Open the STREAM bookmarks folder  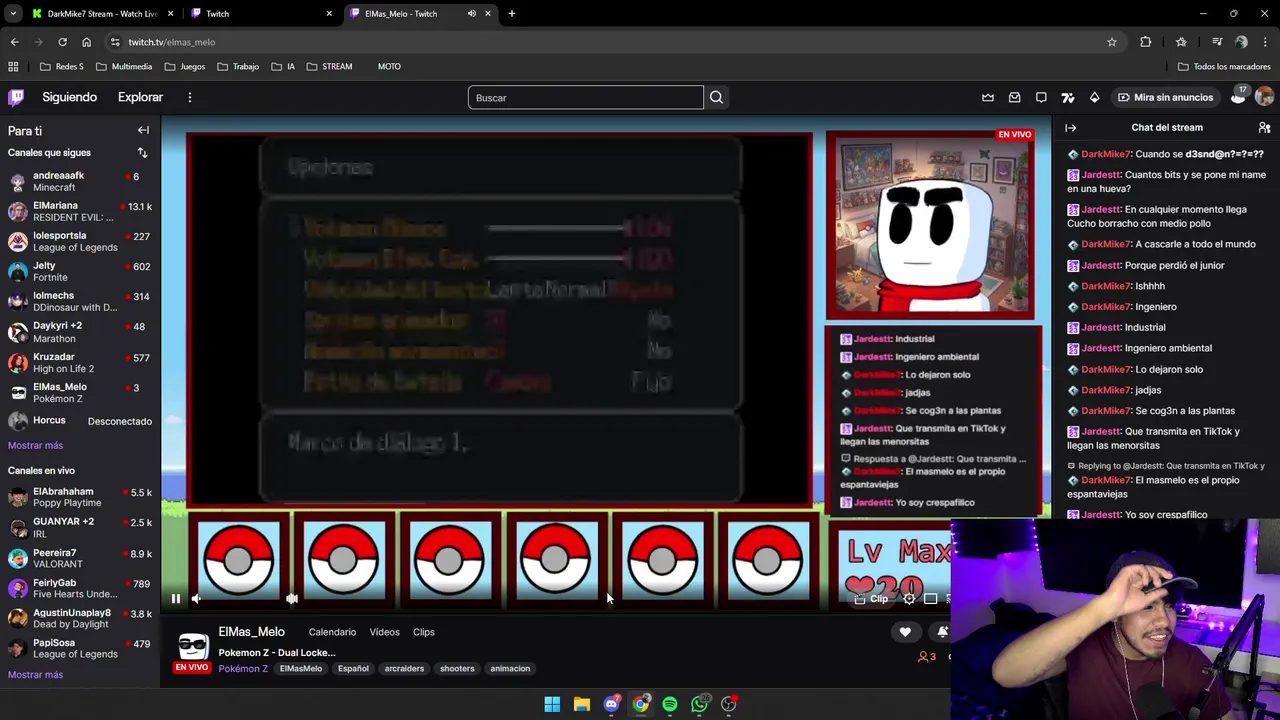(330, 67)
